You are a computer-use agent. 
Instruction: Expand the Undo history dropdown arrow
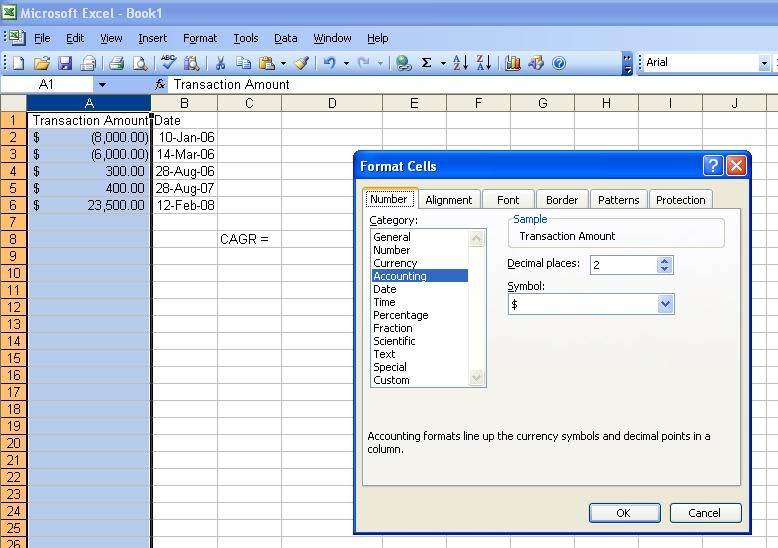(346, 64)
